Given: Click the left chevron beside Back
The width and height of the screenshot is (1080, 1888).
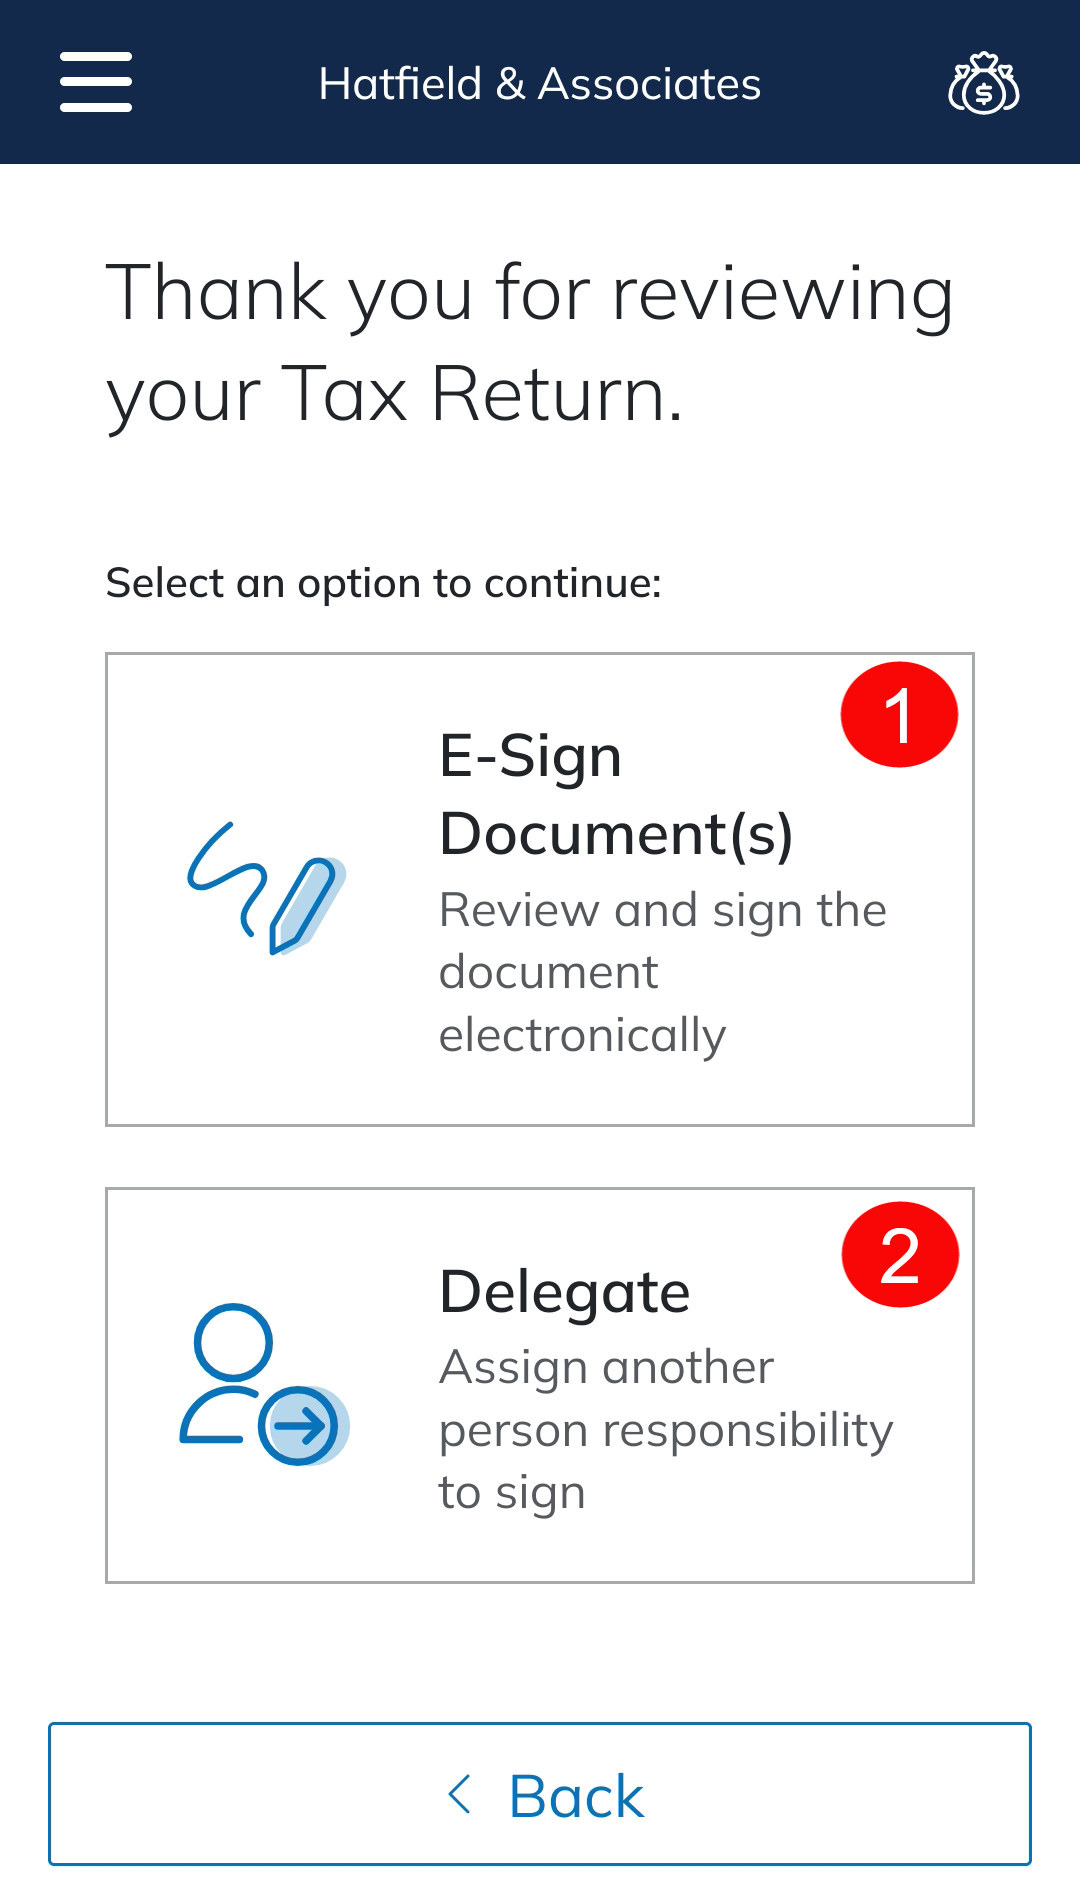Looking at the screenshot, I should coord(459,1795).
